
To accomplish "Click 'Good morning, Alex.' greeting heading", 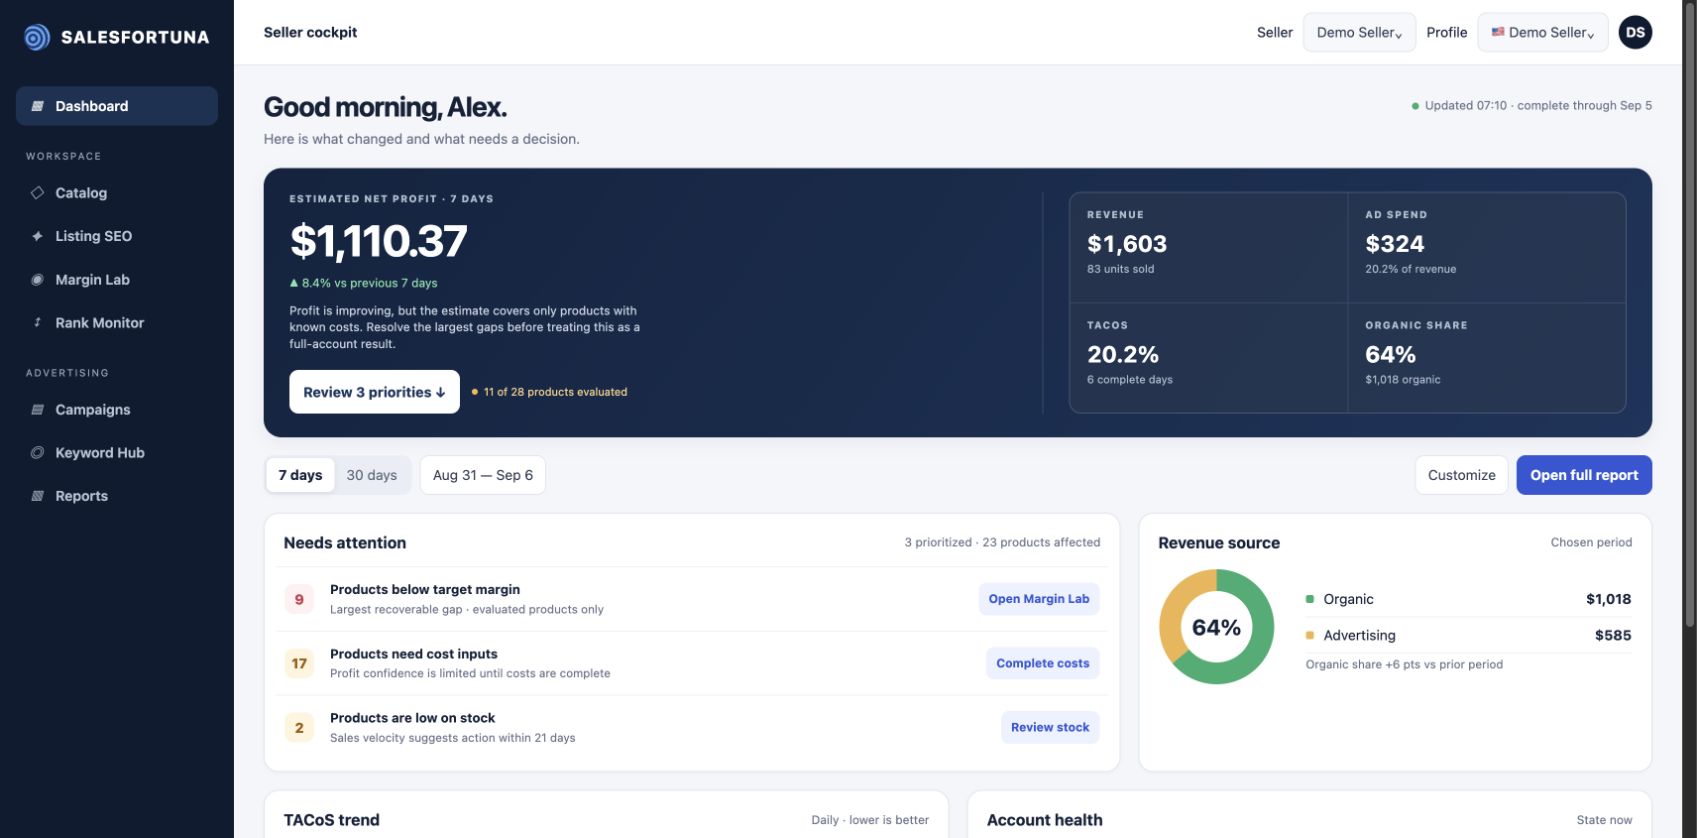I will (x=385, y=107).
